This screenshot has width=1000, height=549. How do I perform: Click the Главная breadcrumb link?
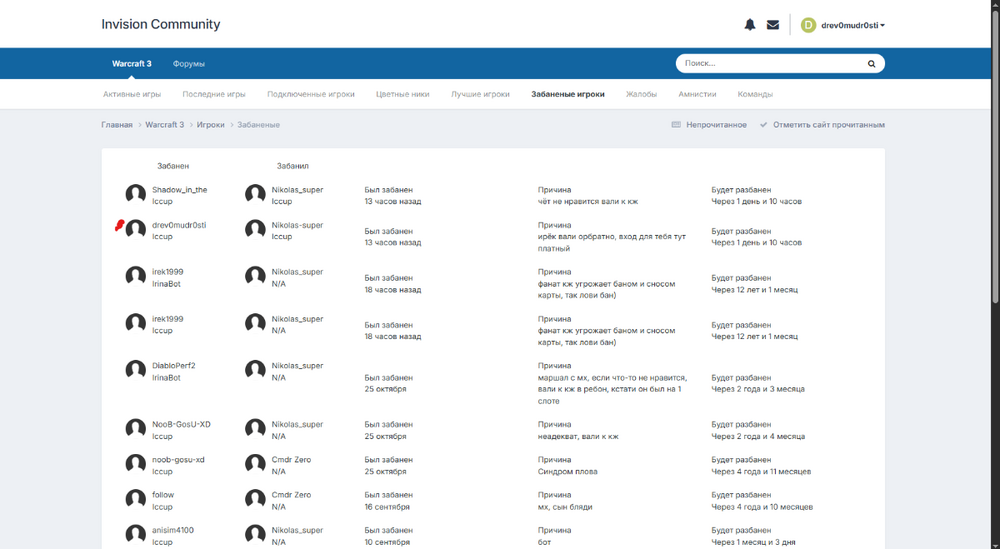(x=117, y=125)
